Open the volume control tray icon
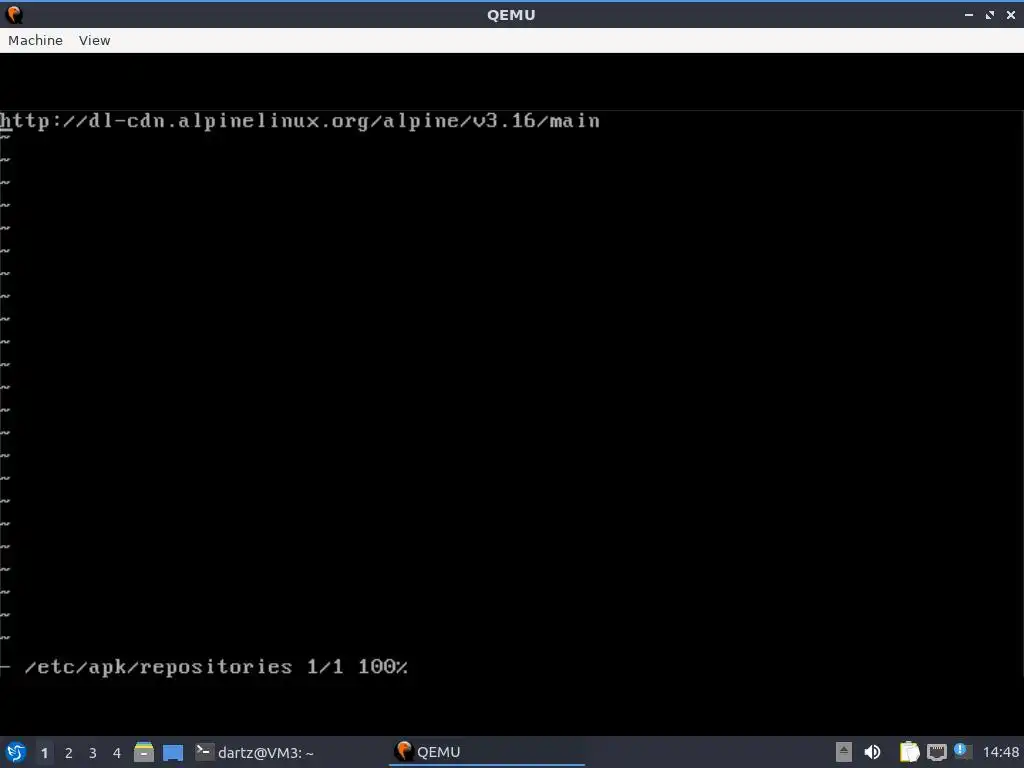This screenshot has height=768, width=1024. (872, 752)
